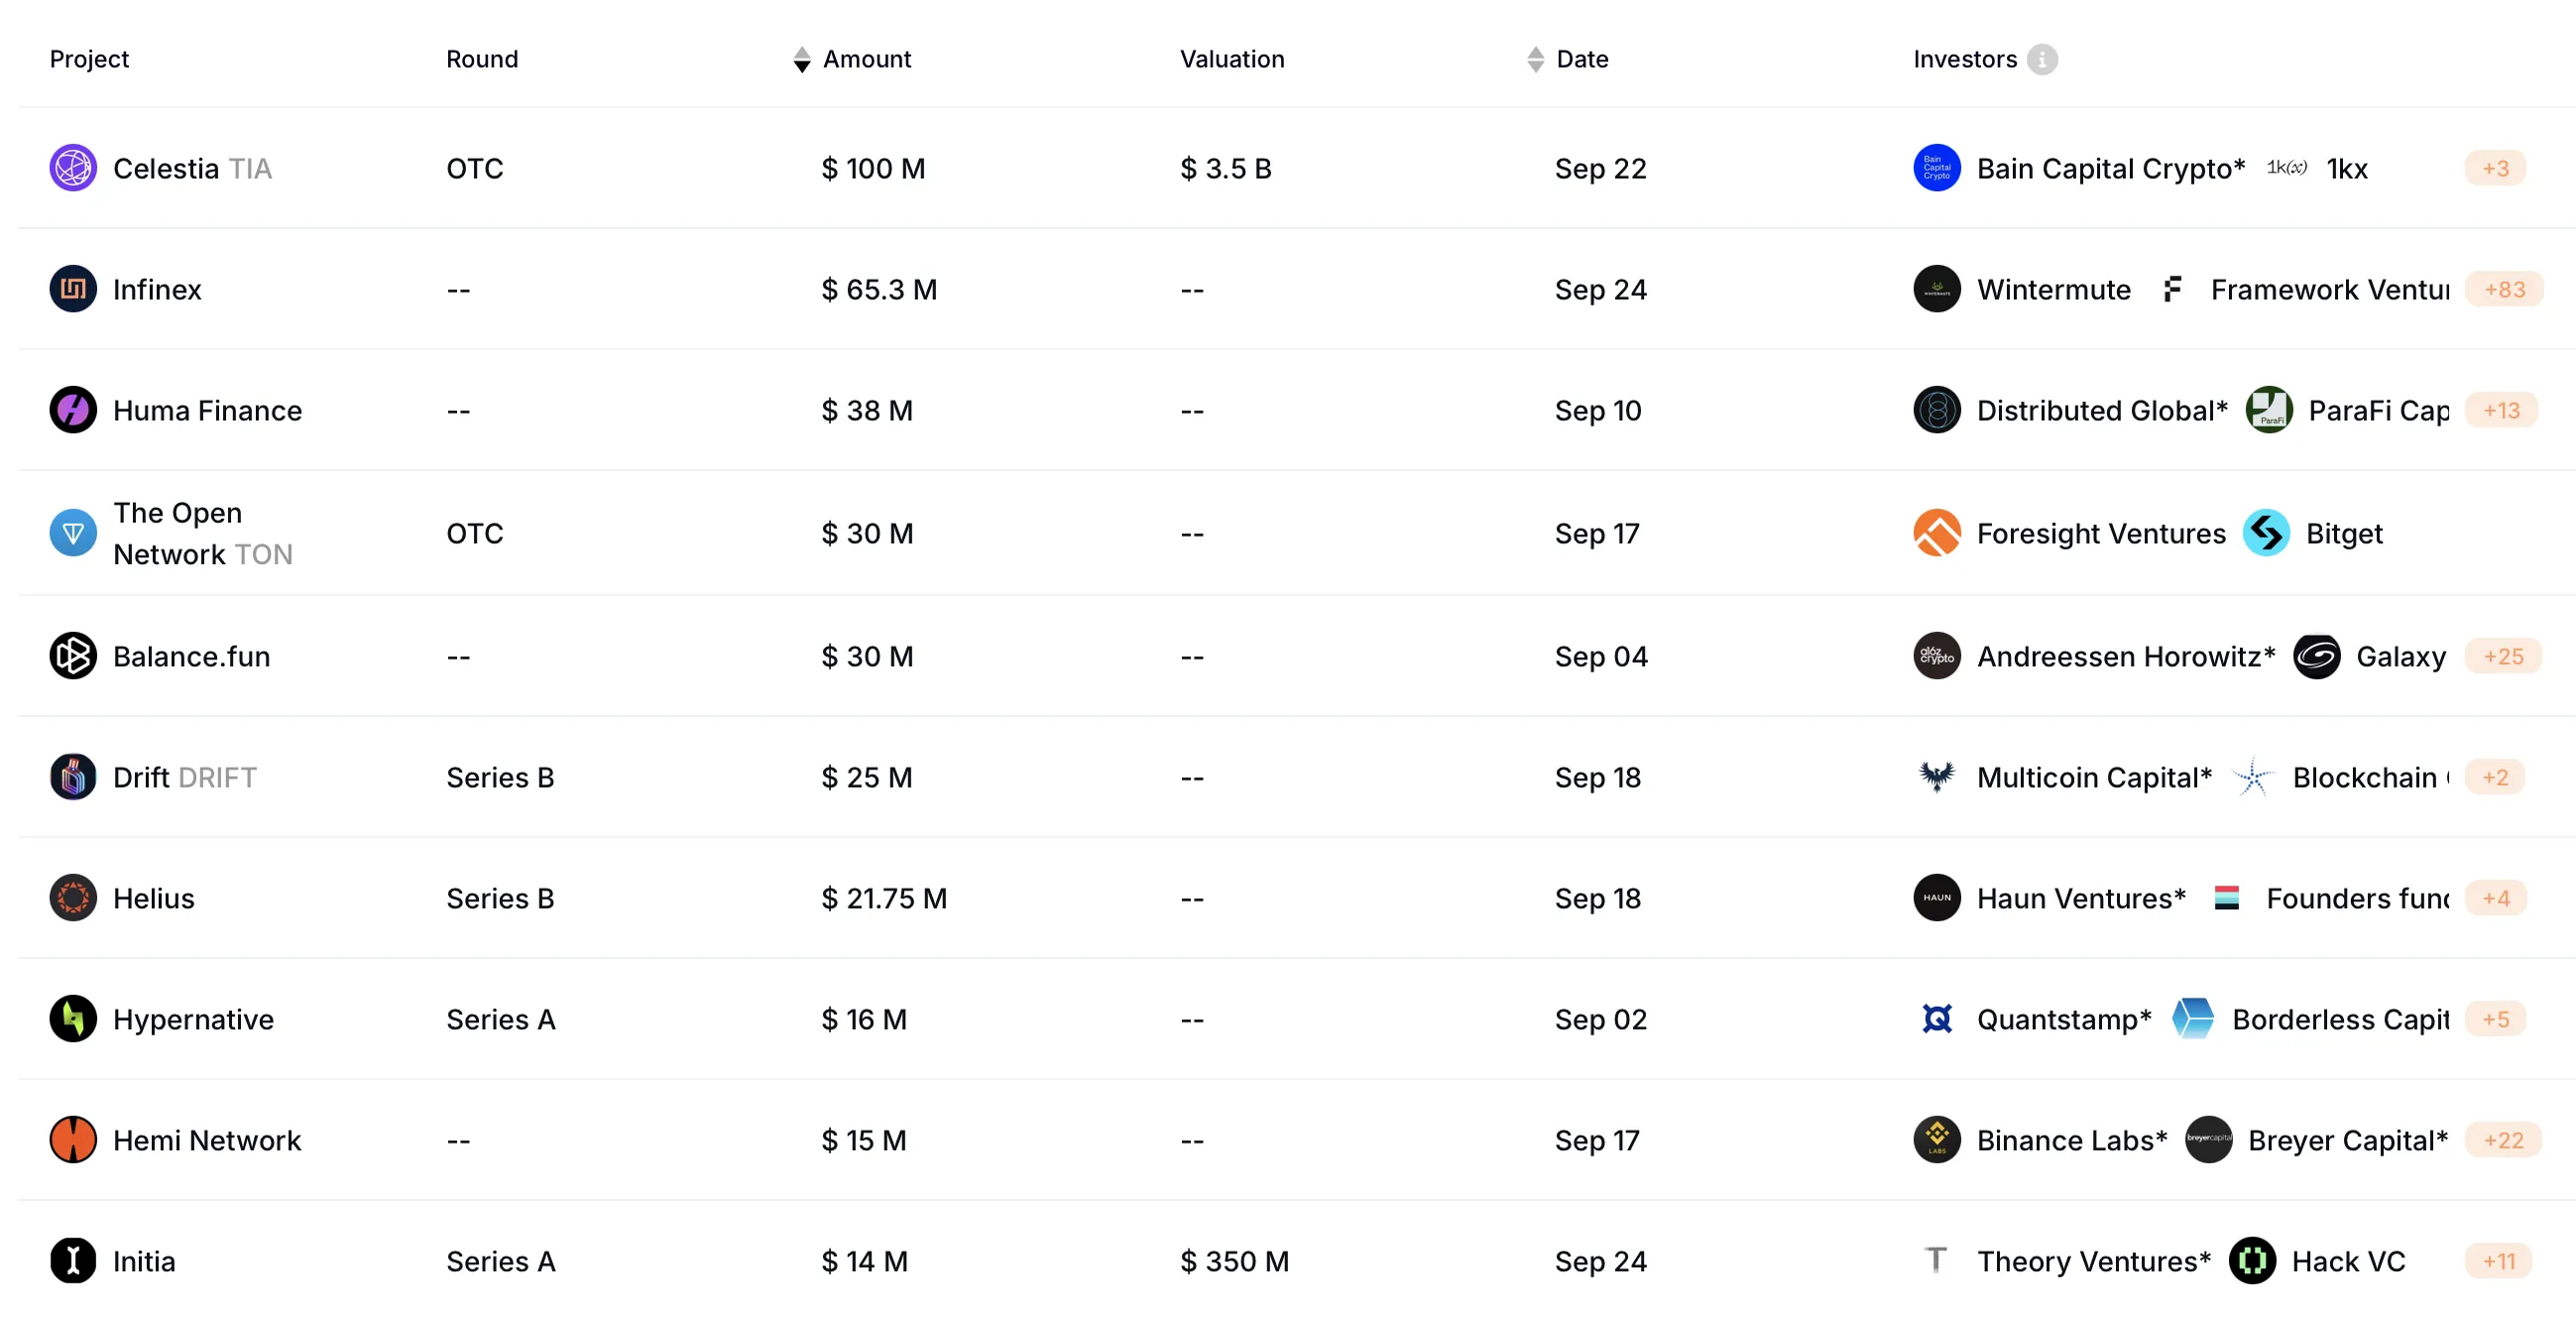Click the Huma Finance logo icon
Image resolution: width=2576 pixels, height=1319 pixels.
(x=73, y=410)
